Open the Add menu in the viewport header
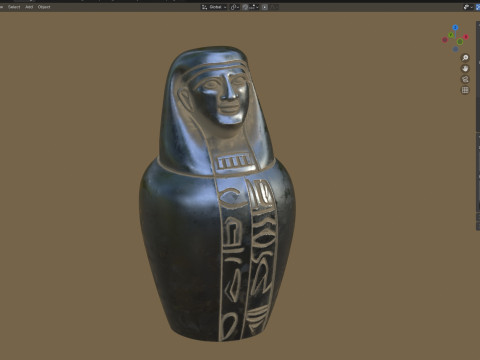 click(x=29, y=7)
